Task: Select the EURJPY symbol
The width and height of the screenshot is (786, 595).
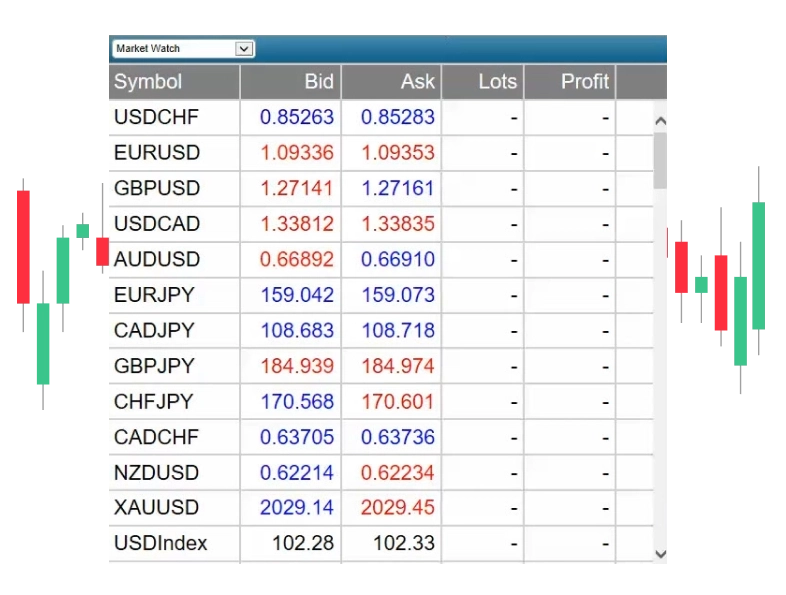Action: (154, 295)
